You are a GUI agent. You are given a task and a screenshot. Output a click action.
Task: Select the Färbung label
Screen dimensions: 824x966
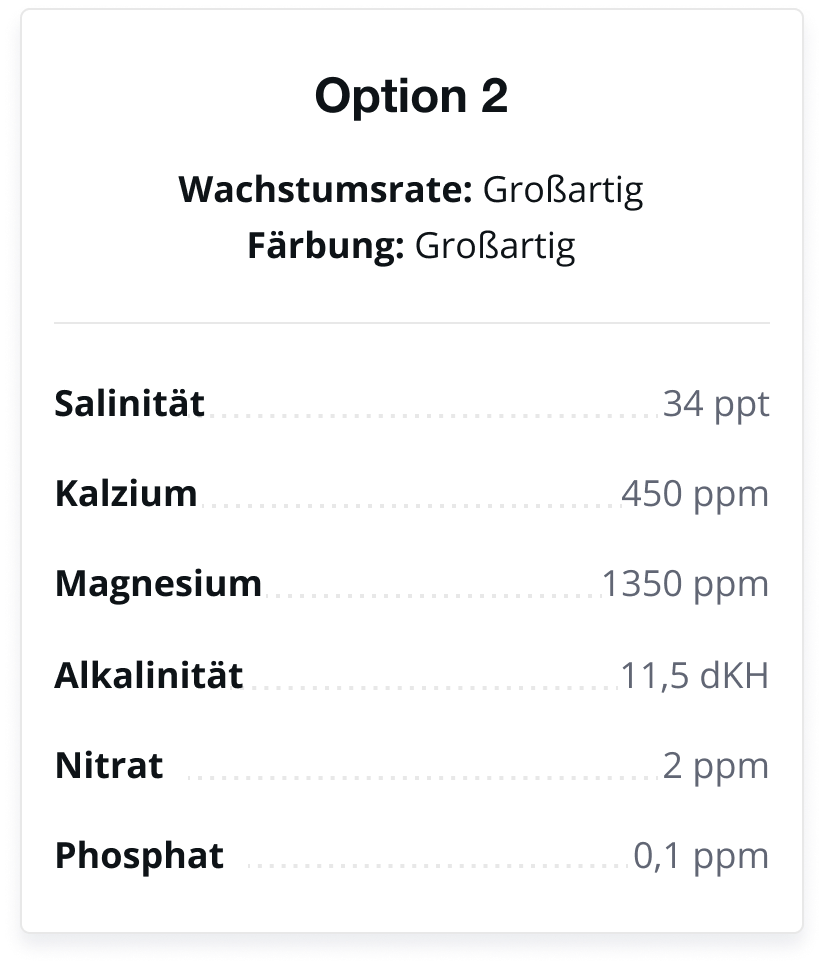pyautogui.click(x=326, y=245)
